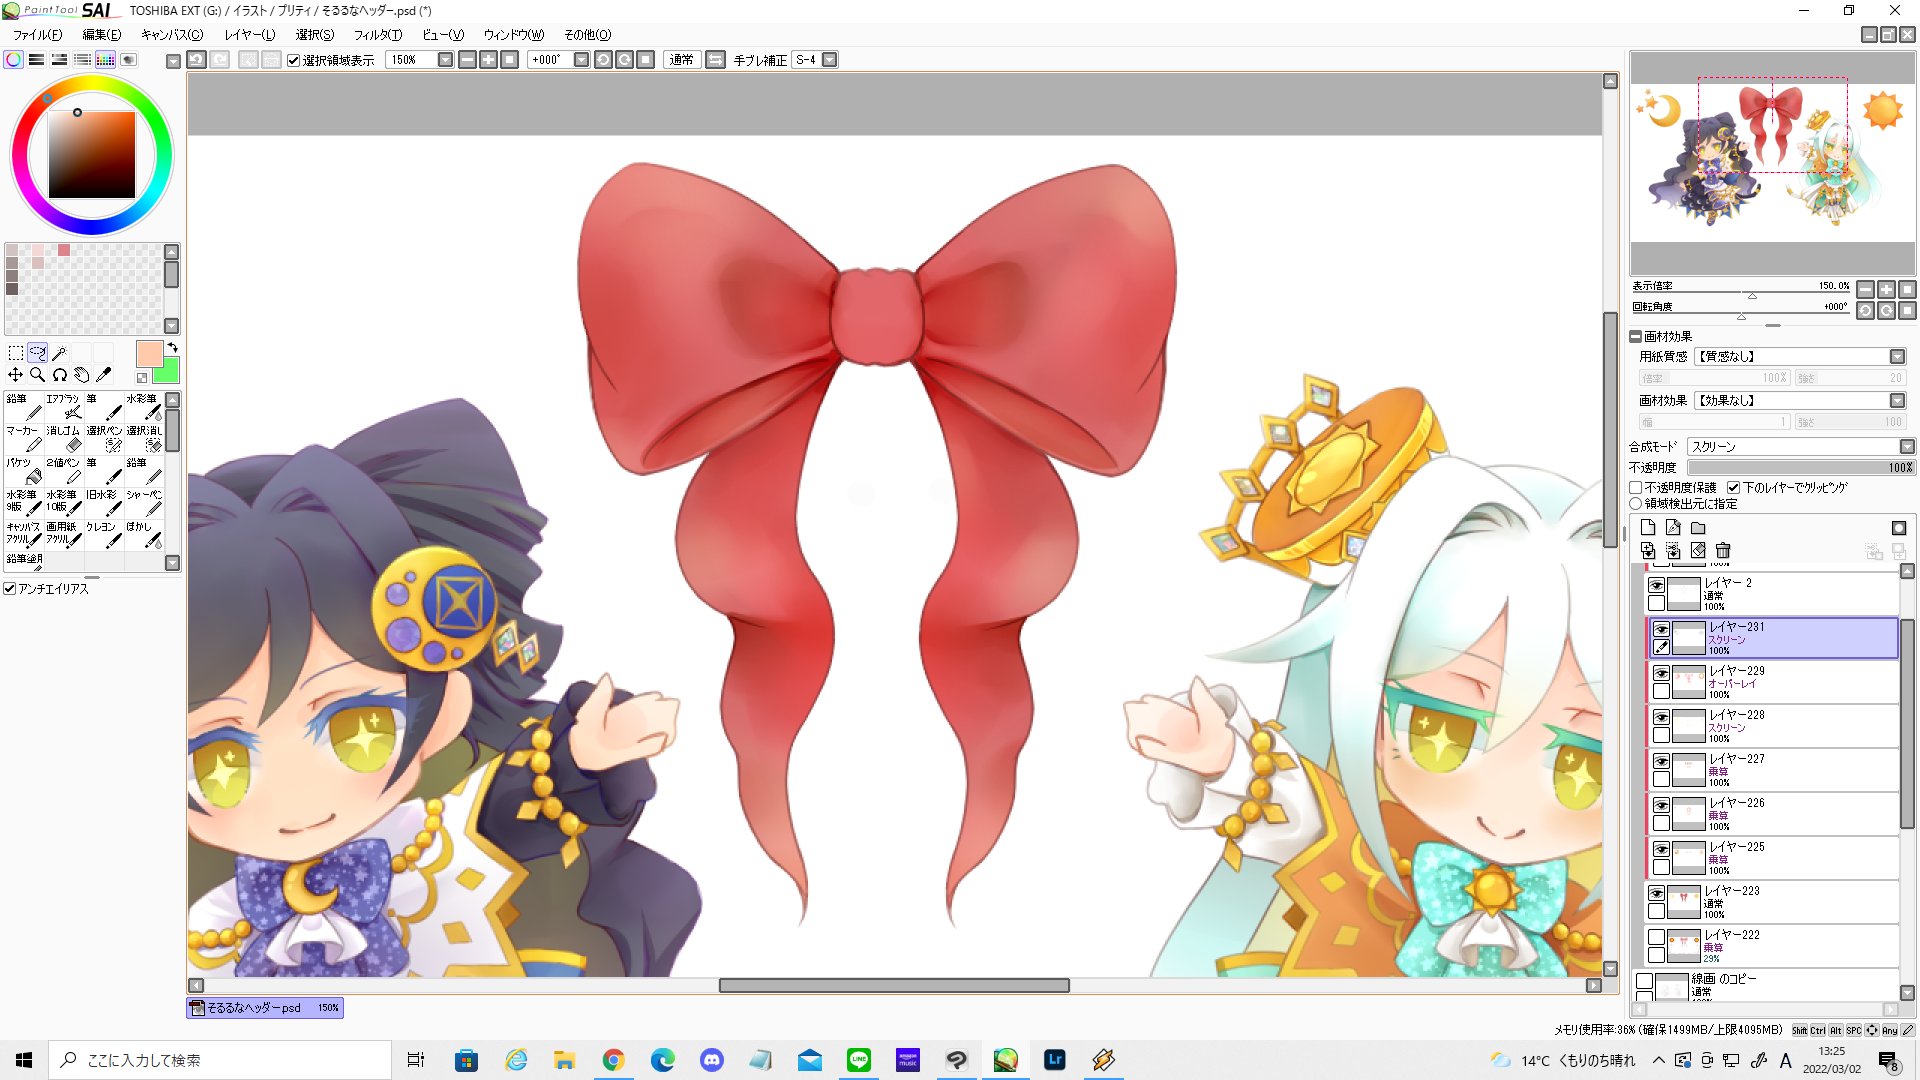
Task: Open the 合成モード blend mode dropdown
Action: coord(1906,447)
